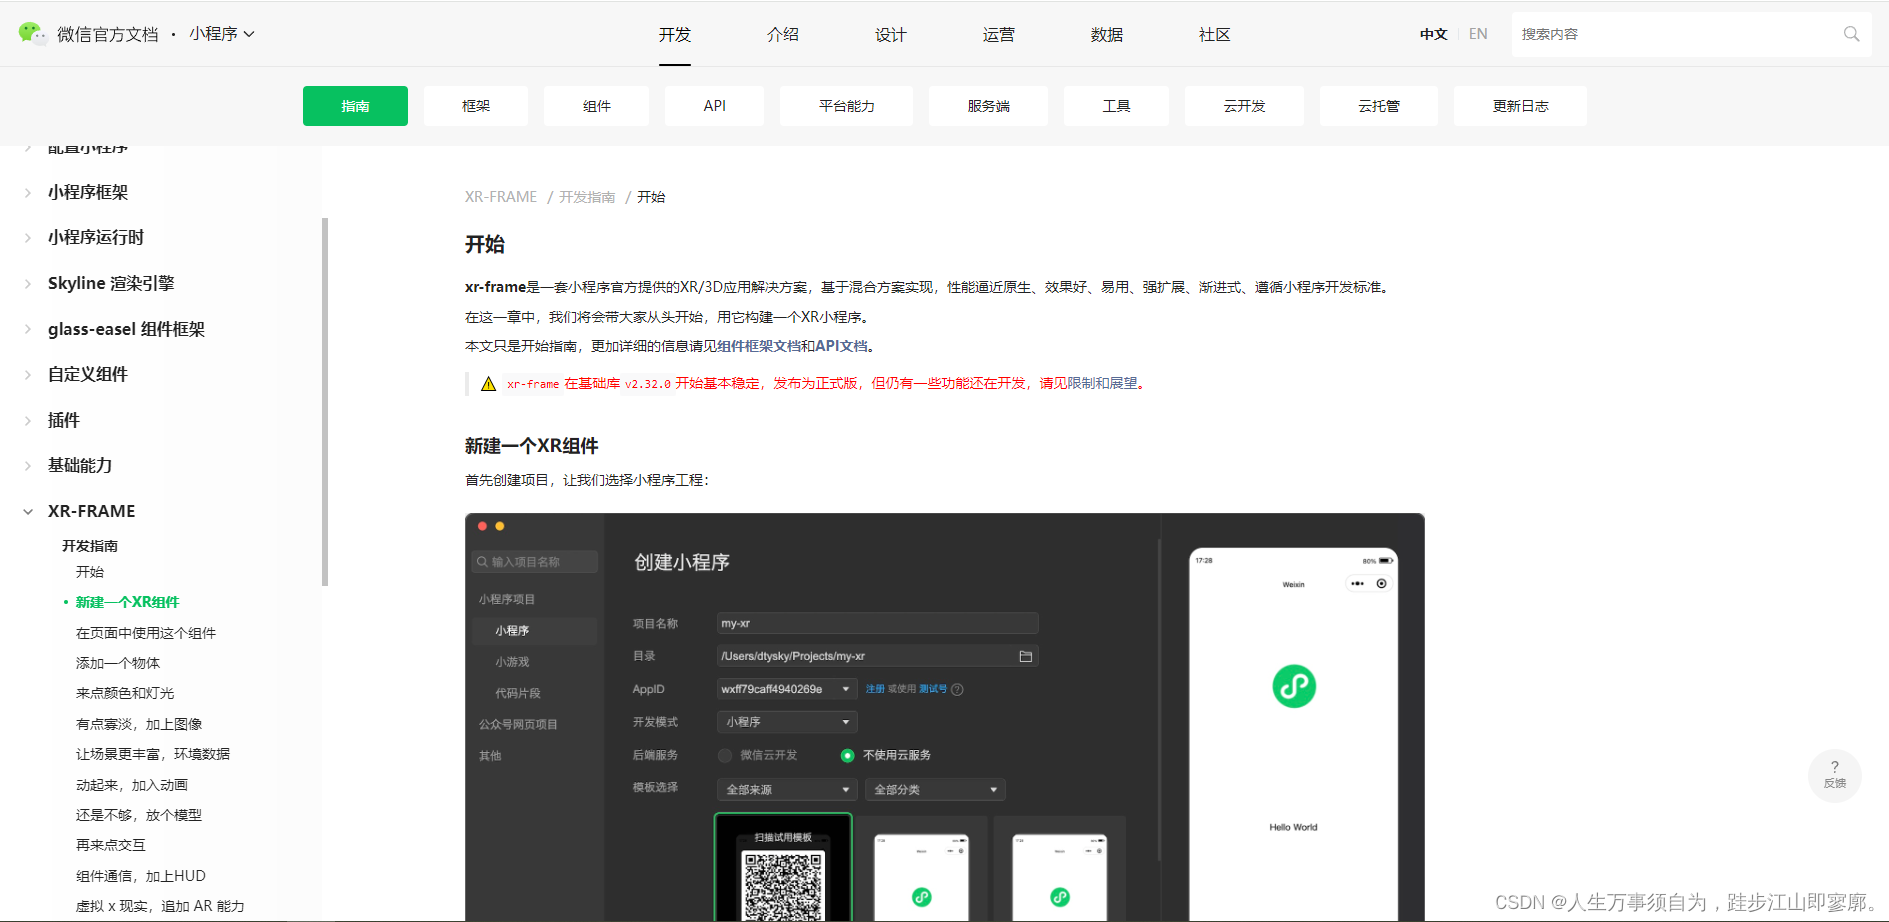The height and width of the screenshot is (922, 1889).
Task: Switch documentation language to EN
Action: click(x=1478, y=33)
